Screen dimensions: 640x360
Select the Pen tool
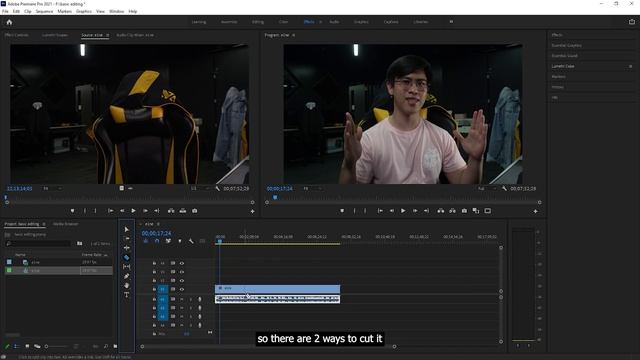127,276
